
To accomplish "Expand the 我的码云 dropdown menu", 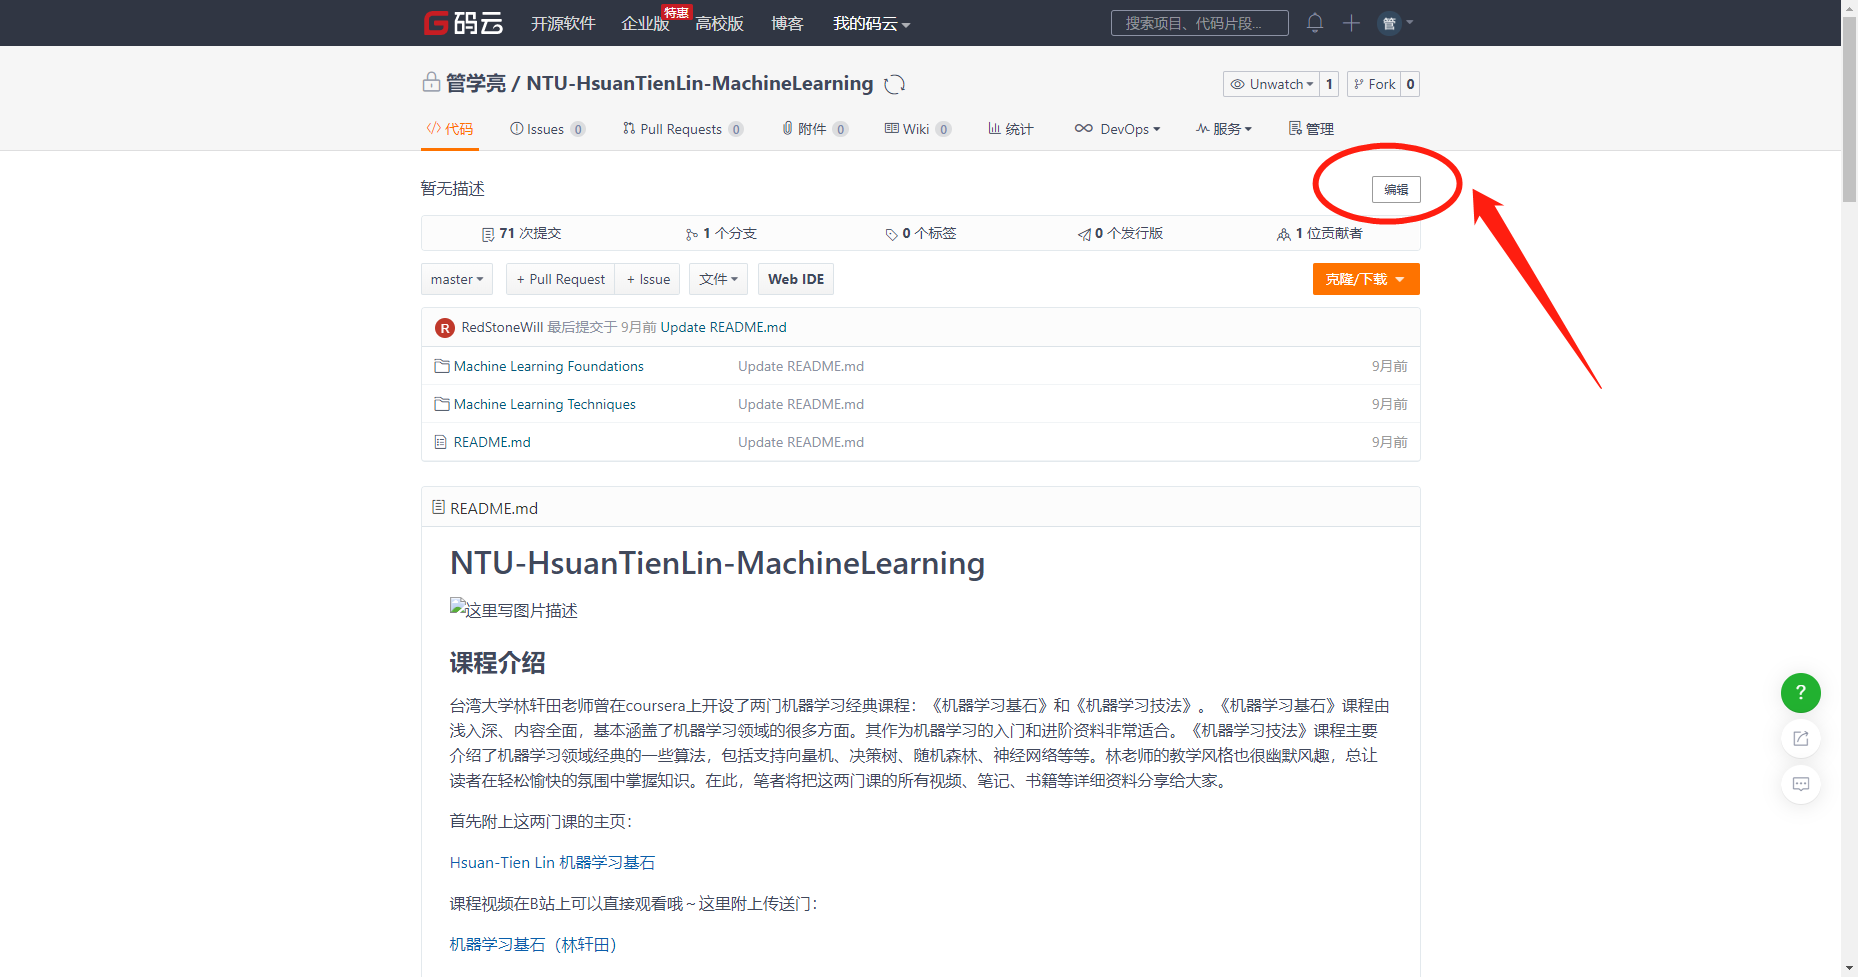I will [x=871, y=23].
